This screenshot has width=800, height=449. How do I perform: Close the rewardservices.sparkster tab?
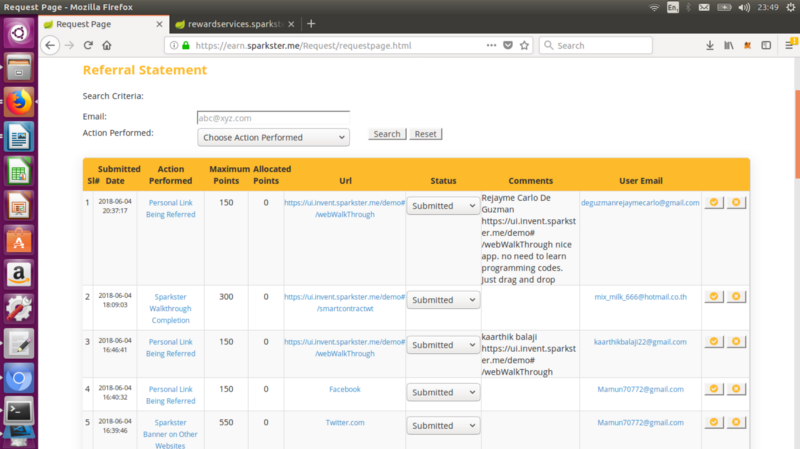[x=291, y=24]
